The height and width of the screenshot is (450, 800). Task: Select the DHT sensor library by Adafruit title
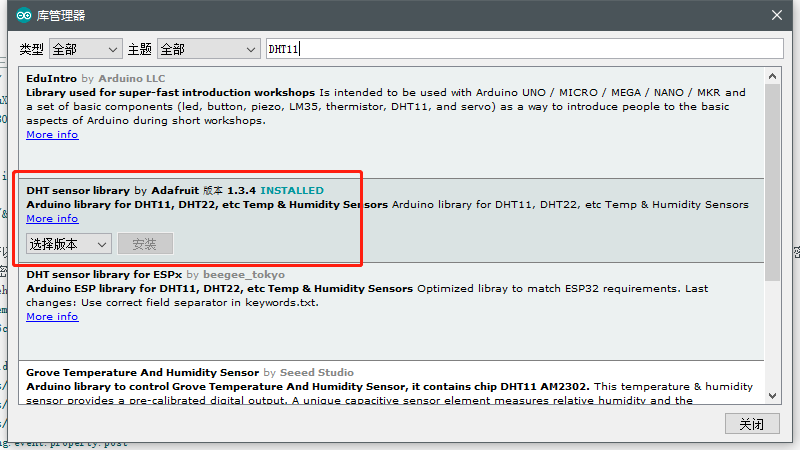pyautogui.click(x=78, y=190)
